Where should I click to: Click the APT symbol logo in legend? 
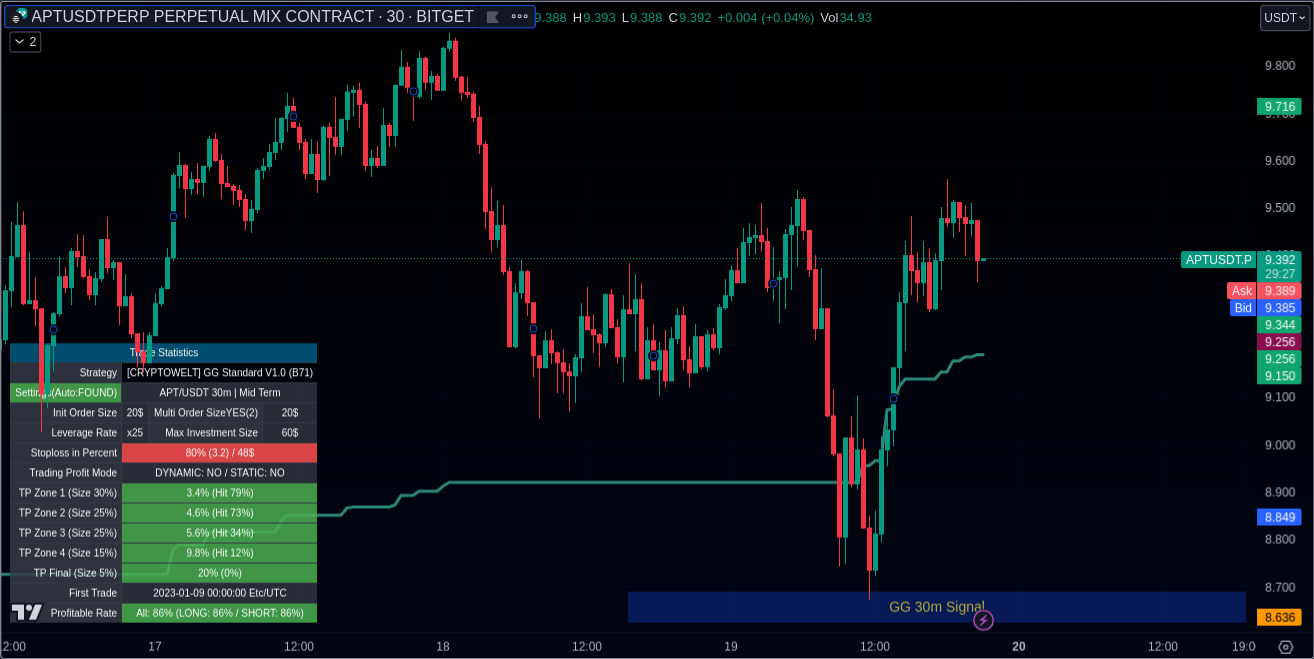[18, 17]
